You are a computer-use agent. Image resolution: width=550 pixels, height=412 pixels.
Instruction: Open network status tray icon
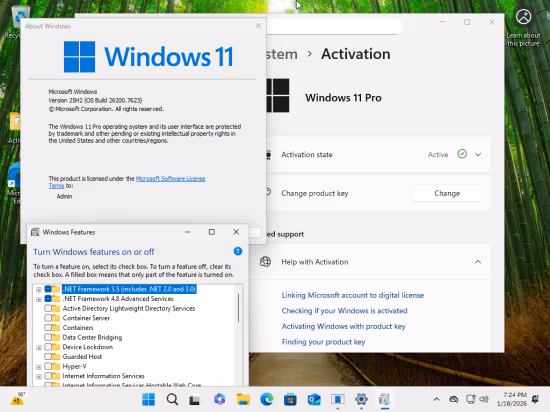tap(470, 399)
